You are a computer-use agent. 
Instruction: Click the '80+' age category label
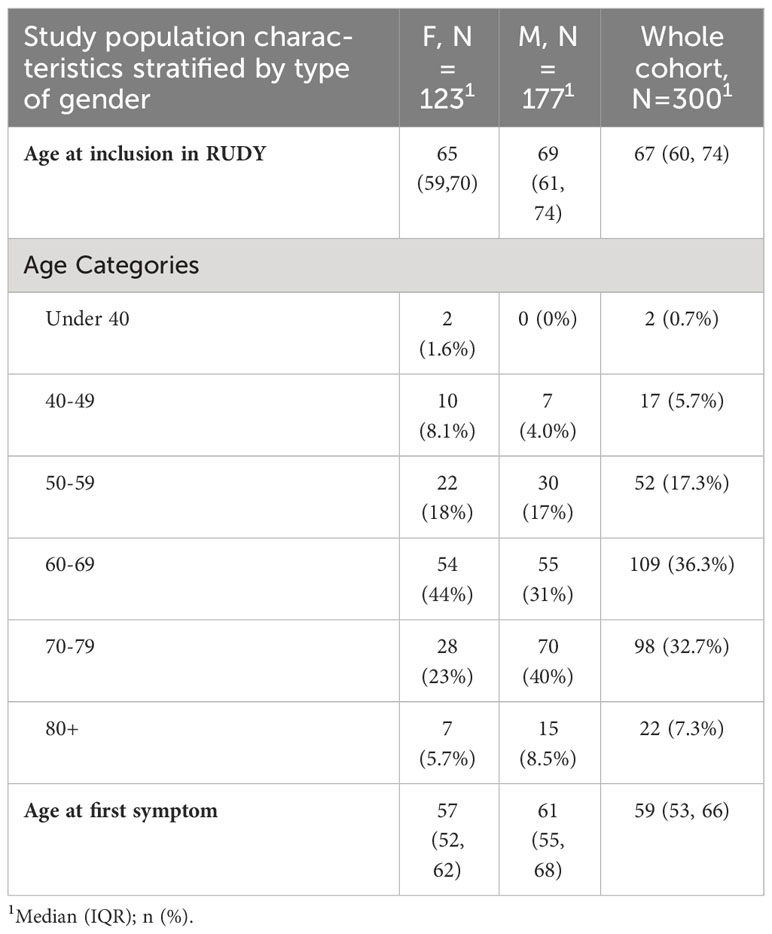tap(62, 728)
